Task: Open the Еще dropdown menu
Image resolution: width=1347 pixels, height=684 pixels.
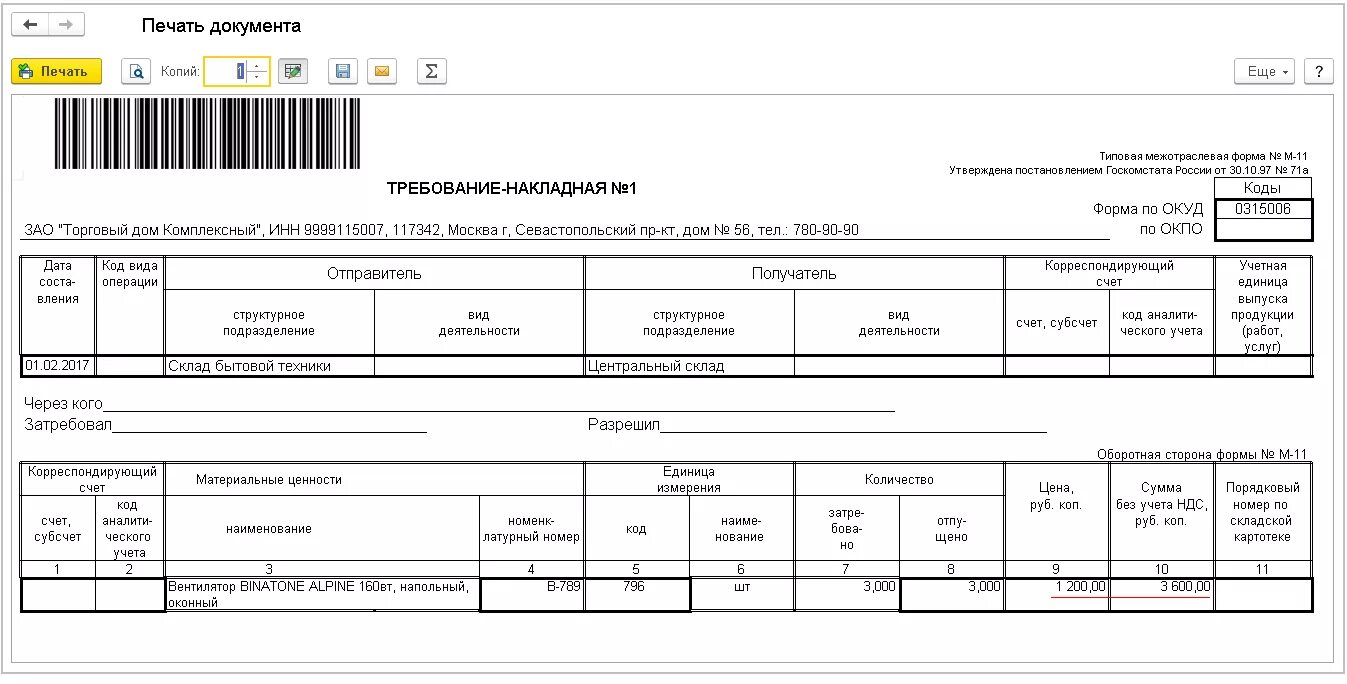Action: pyautogui.click(x=1265, y=71)
